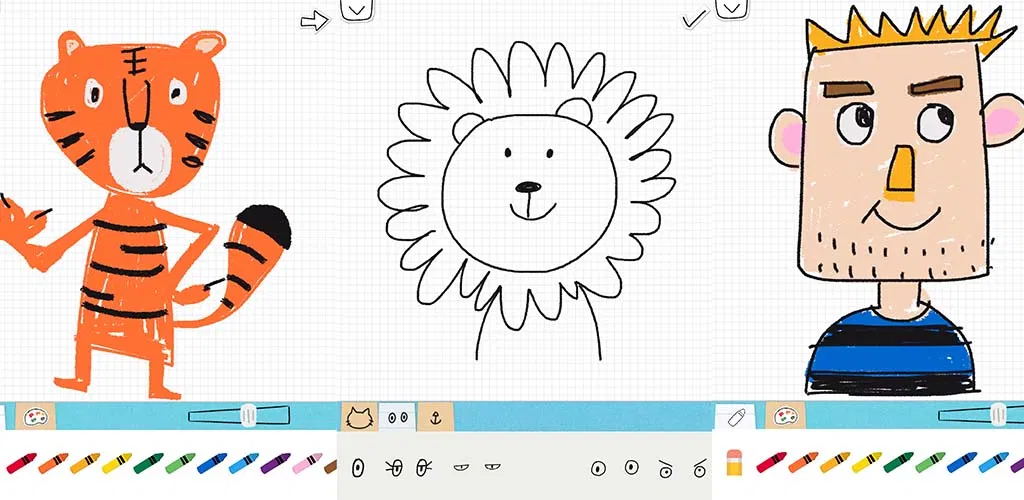Open the color palette in the tiger panel
Image resolution: width=1024 pixels, height=500 pixels.
pyautogui.click(x=34, y=416)
